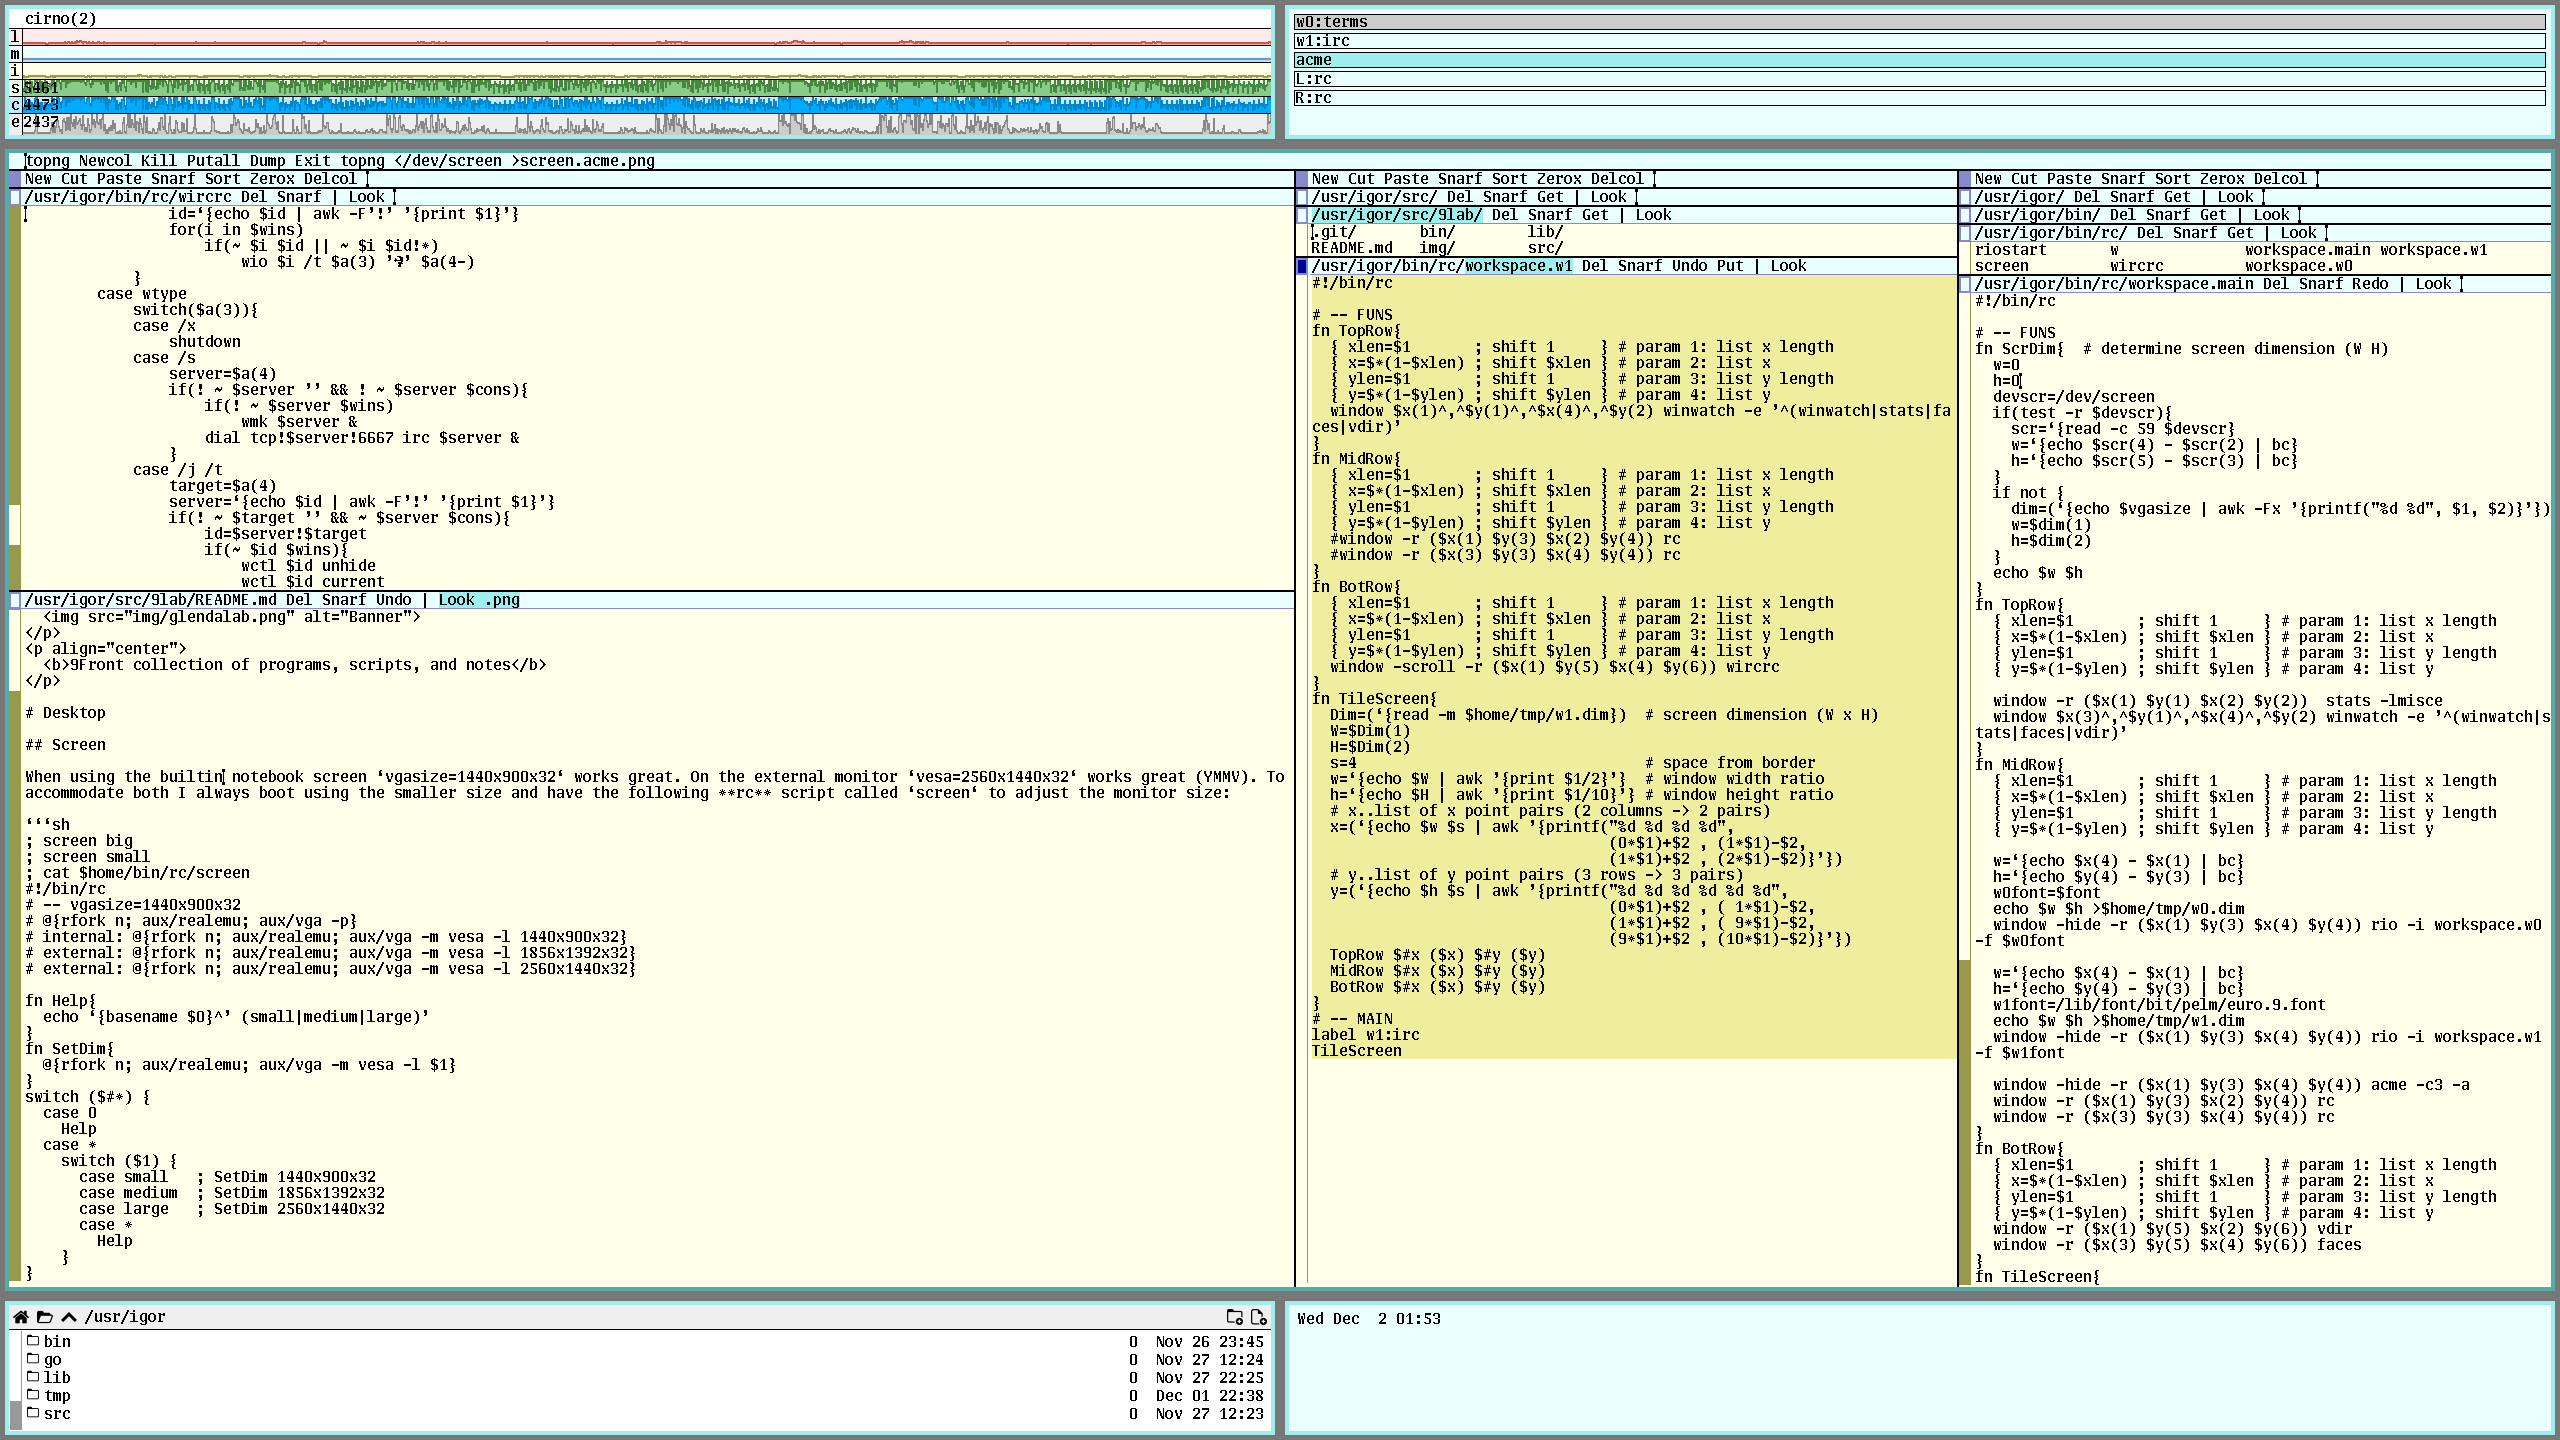Click the right column's tag layout box
Image resolution: width=2560 pixels, height=1440 pixels.
click(1965, 179)
